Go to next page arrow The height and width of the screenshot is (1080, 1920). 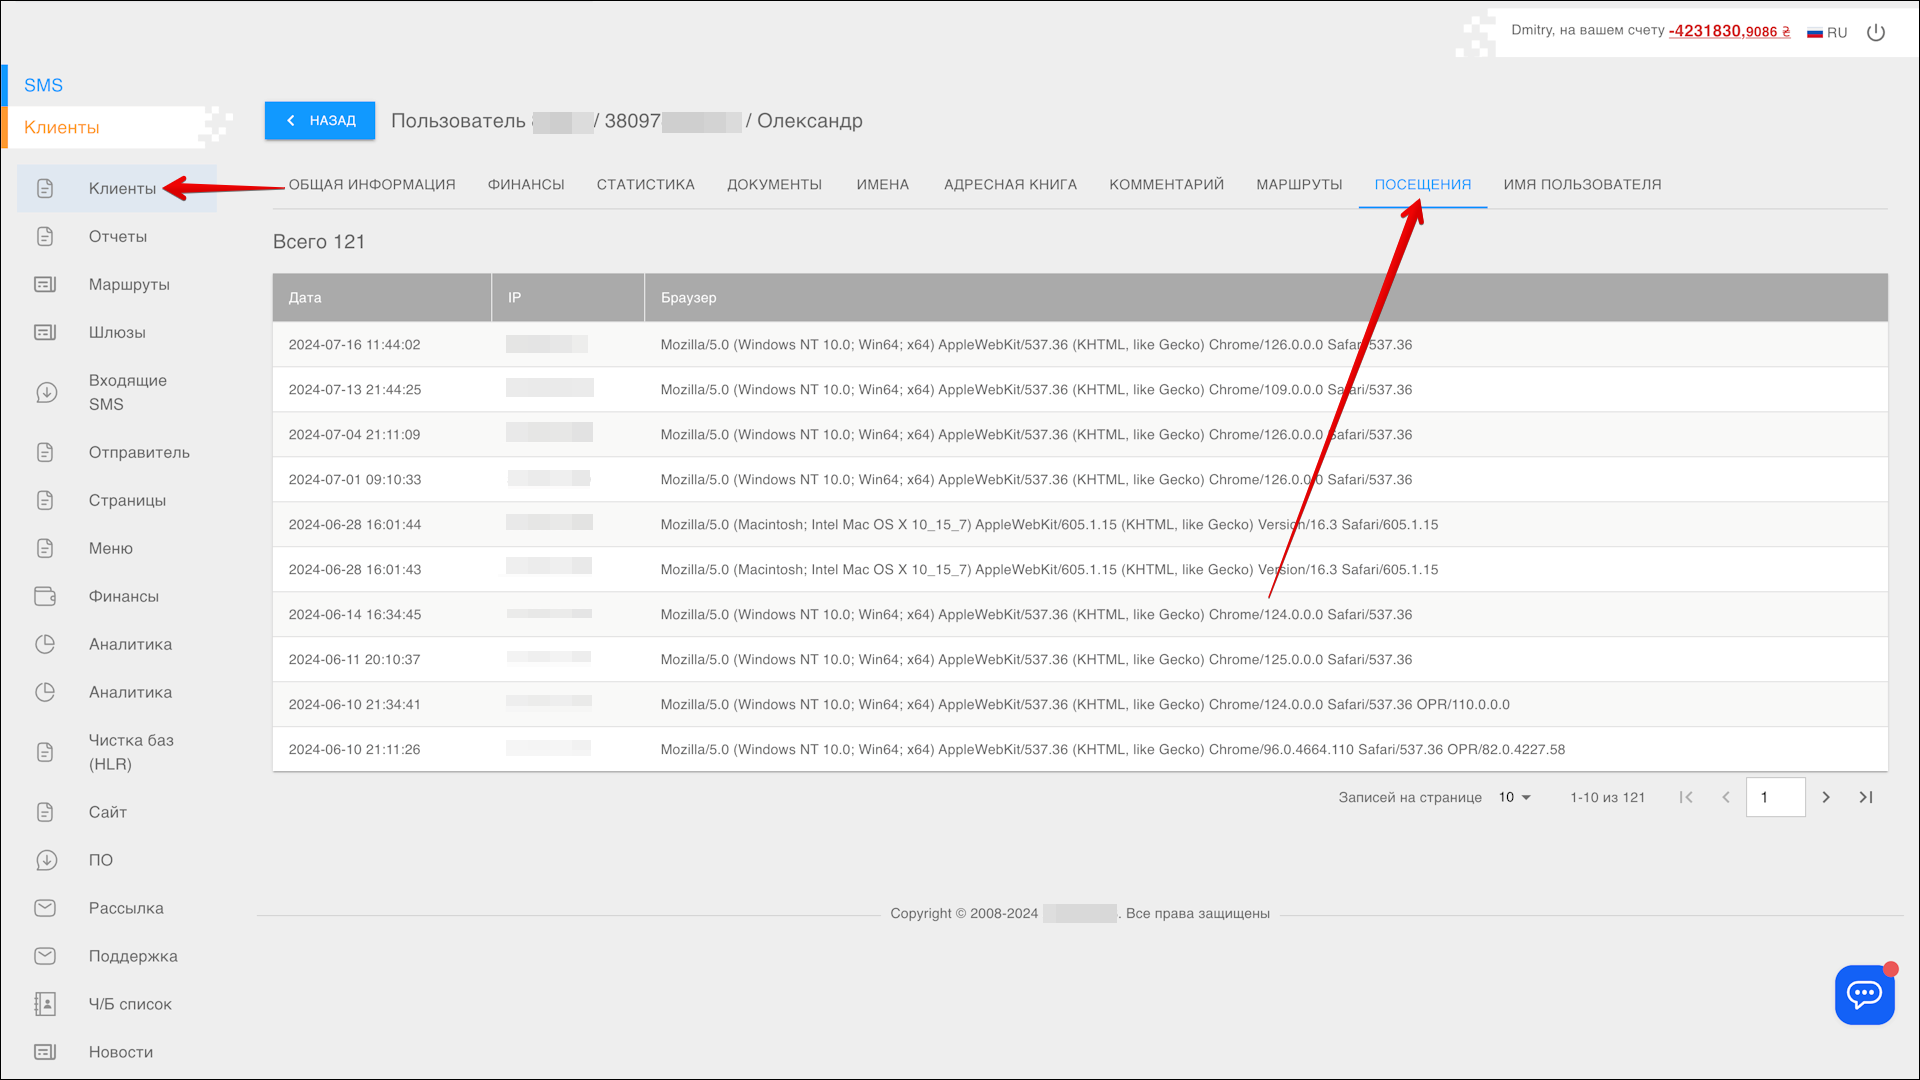pyautogui.click(x=1826, y=797)
